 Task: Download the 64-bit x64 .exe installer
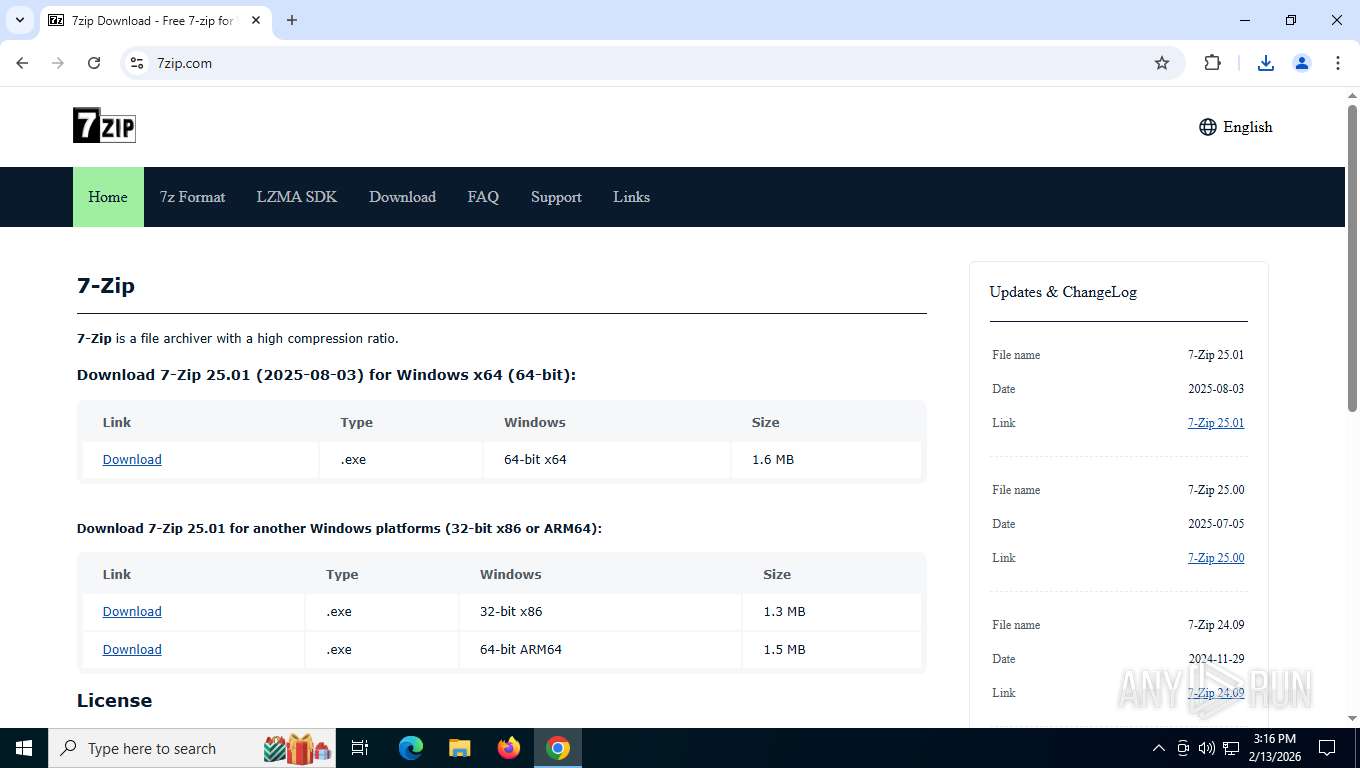132,460
